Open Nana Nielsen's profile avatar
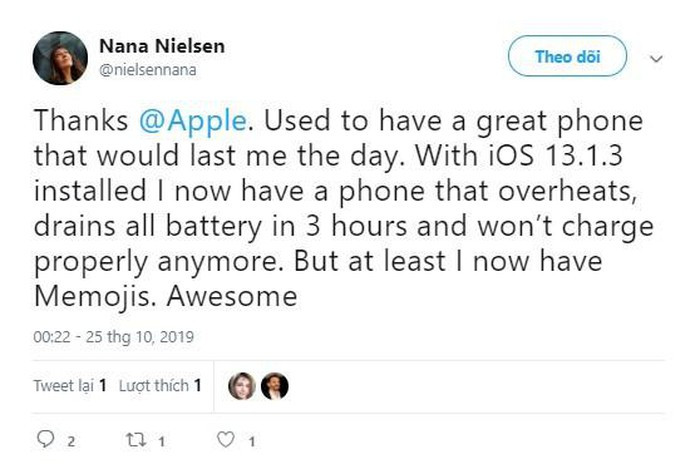Viewport: 700px width, 464px height. (x=60, y=57)
